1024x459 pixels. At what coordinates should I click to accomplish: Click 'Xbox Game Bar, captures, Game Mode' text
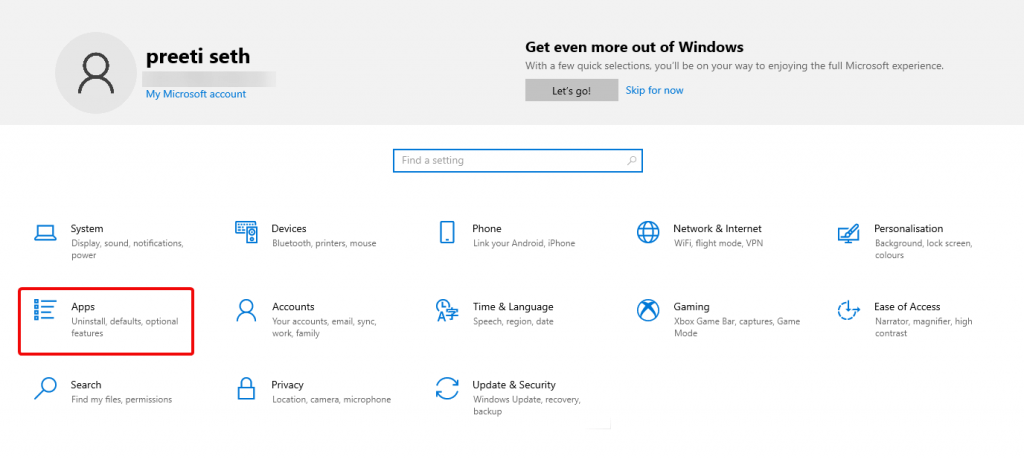[737, 327]
